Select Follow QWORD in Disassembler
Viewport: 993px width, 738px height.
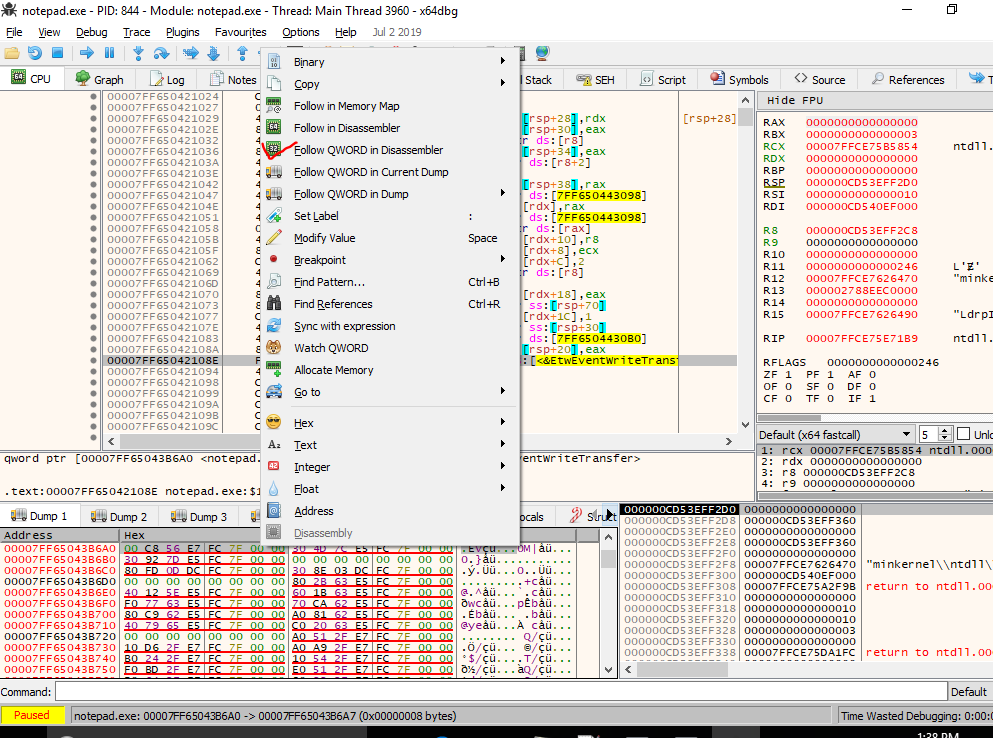368,150
